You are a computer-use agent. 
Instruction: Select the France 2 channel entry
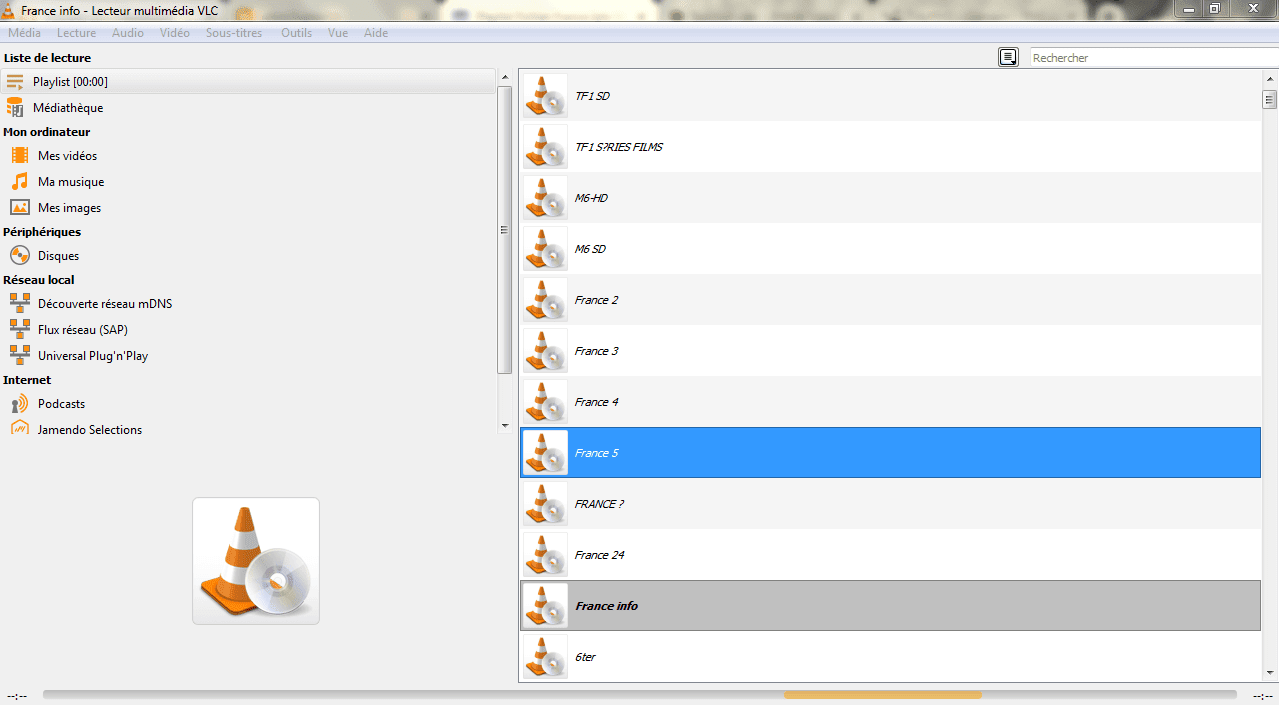tap(890, 300)
